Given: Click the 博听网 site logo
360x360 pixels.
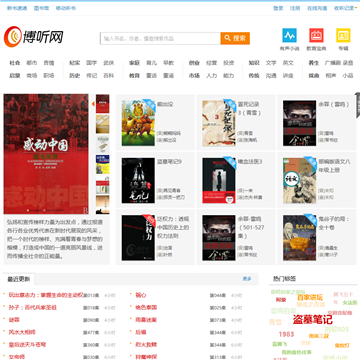Looking at the screenshot, I should (x=34, y=36).
